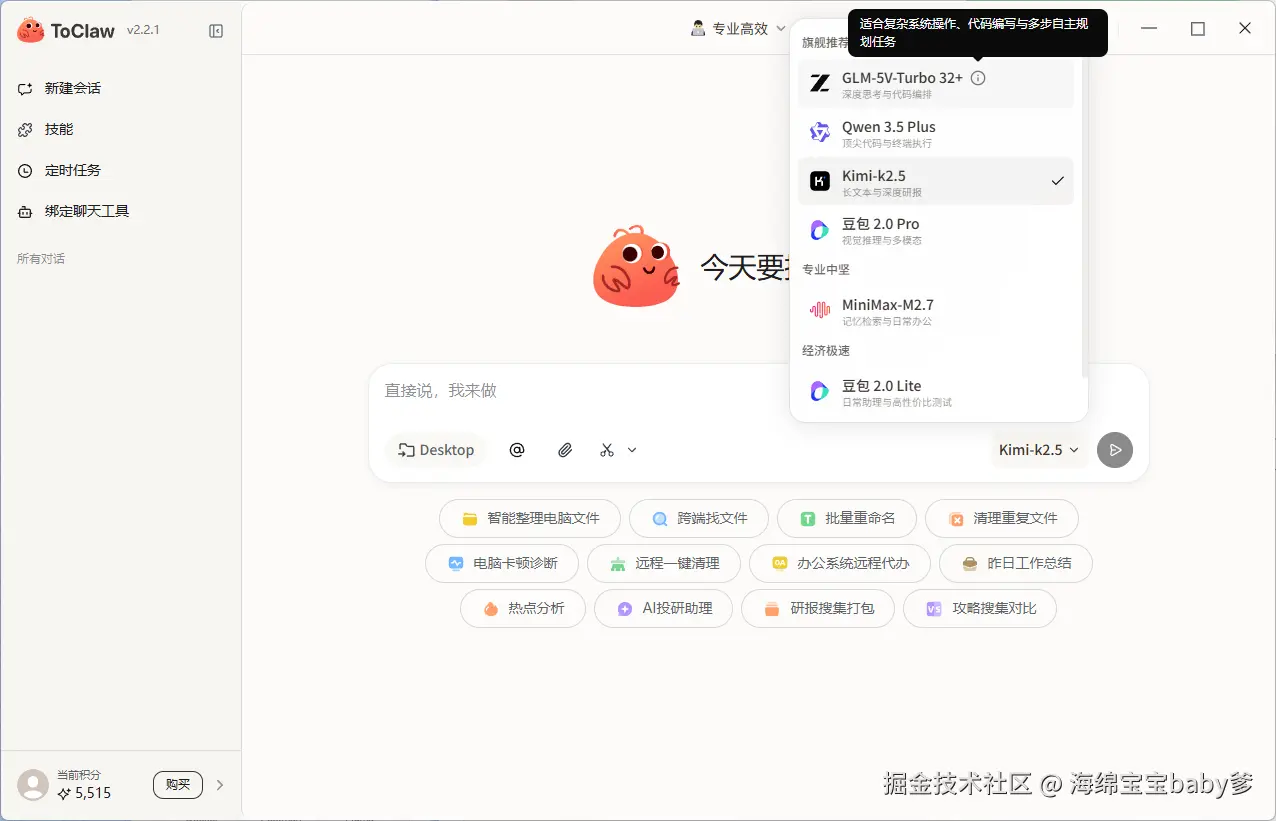
Task: Click the 远程一键清理 suggestion chip
Action: click(664, 563)
